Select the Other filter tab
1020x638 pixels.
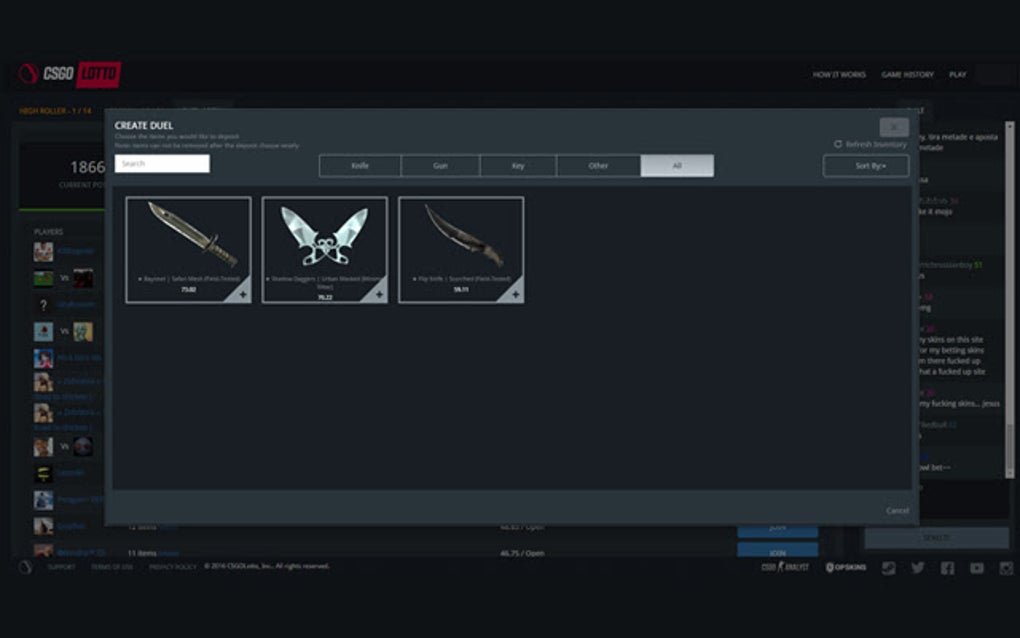pyautogui.click(x=596, y=165)
